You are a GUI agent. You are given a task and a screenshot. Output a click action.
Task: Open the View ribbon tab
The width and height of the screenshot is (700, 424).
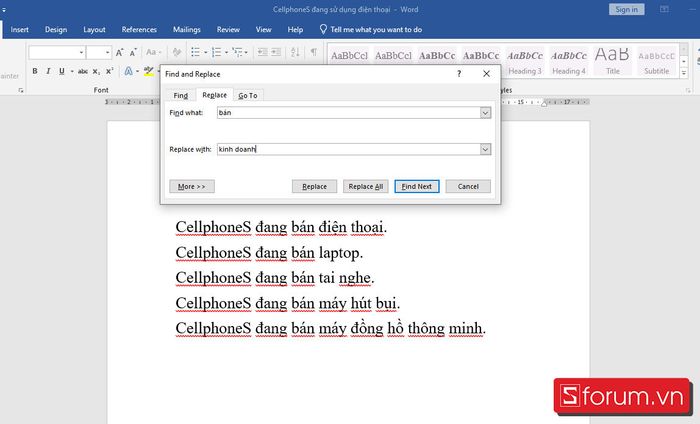[x=263, y=29]
